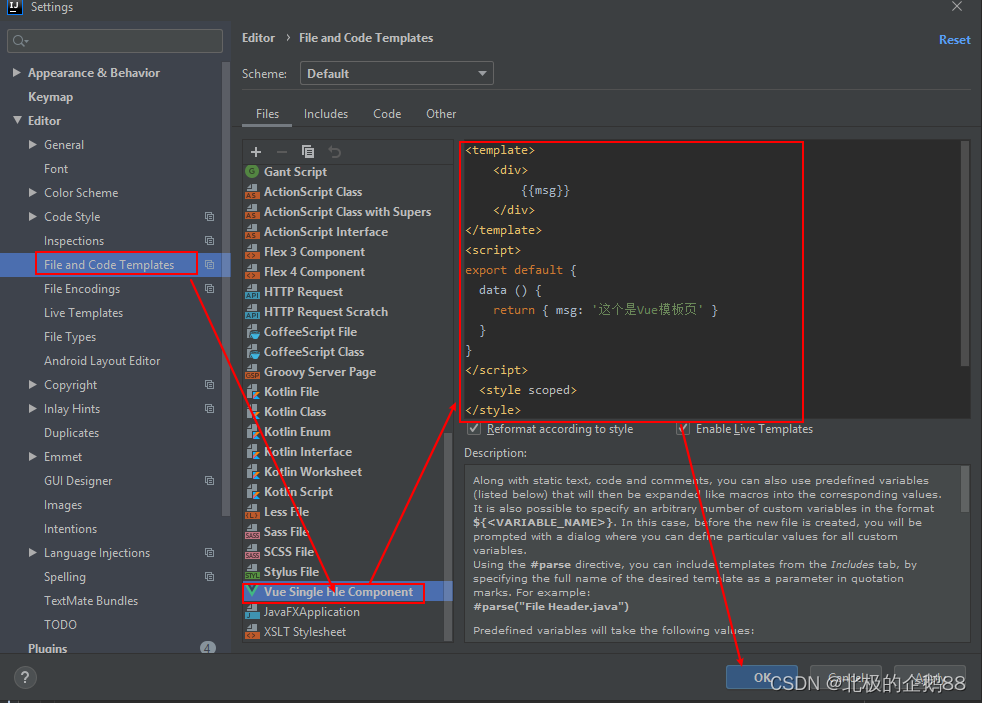Expand Appearance & Behavior tree node
Image resolution: width=982 pixels, height=703 pixels.
tap(17, 73)
